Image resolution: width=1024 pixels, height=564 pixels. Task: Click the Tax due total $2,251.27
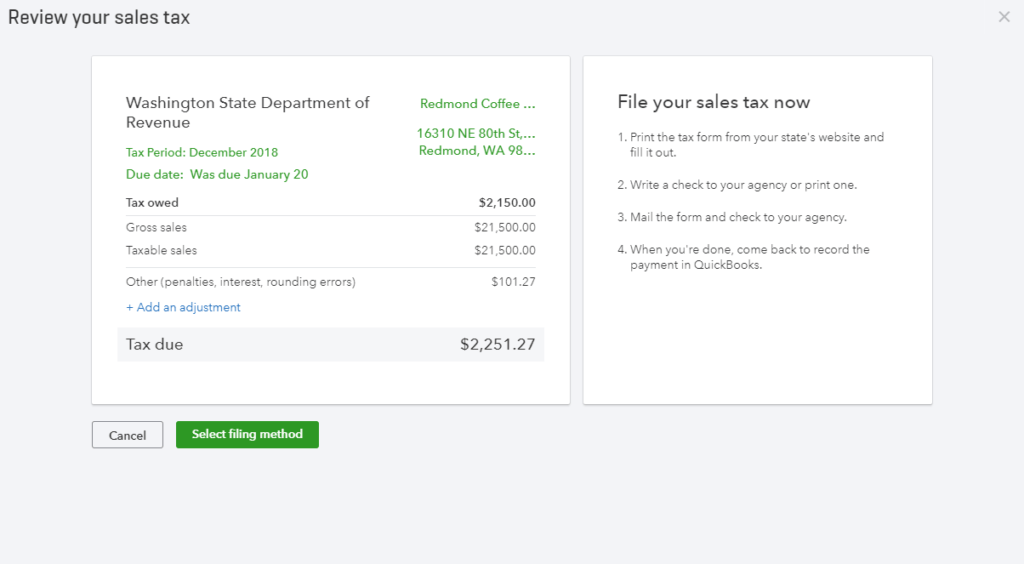tap(497, 345)
